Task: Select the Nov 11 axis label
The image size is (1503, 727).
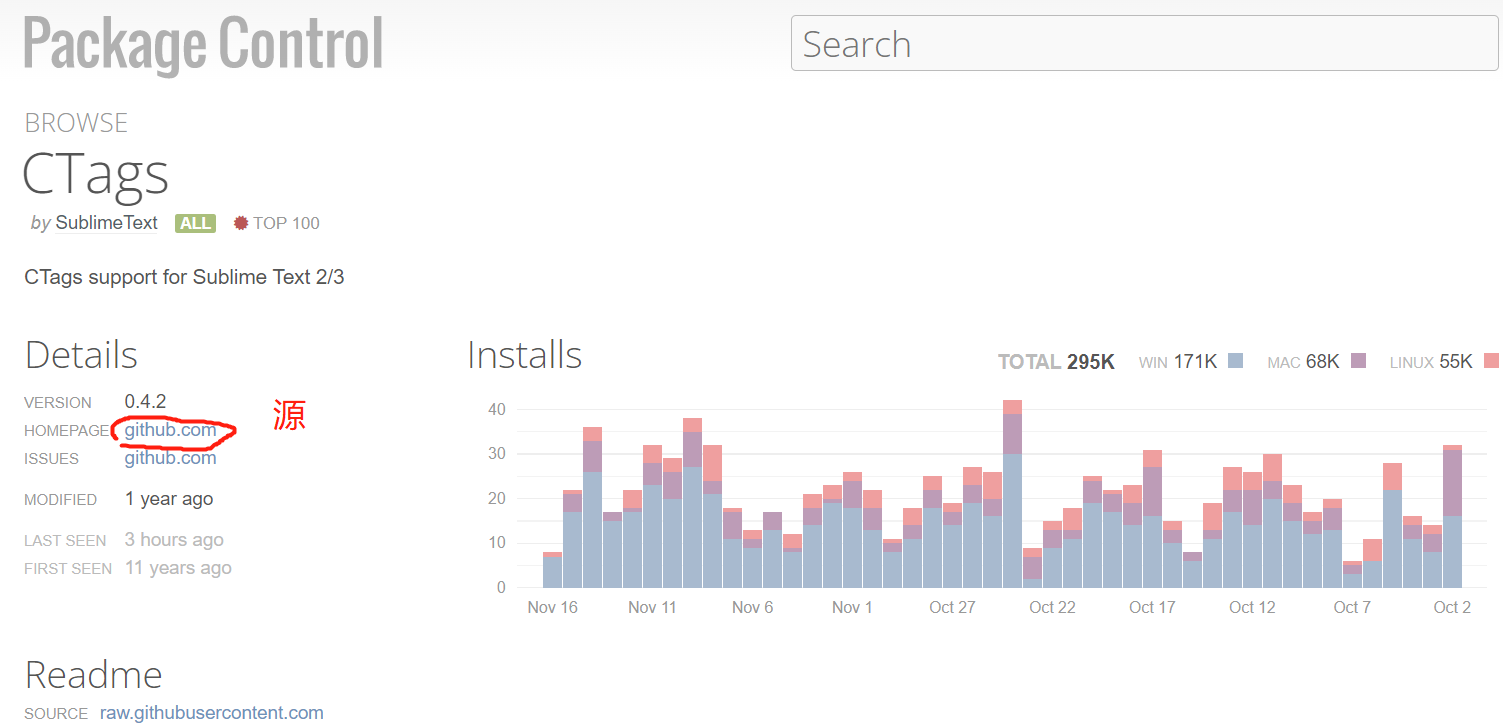Action: [653, 607]
